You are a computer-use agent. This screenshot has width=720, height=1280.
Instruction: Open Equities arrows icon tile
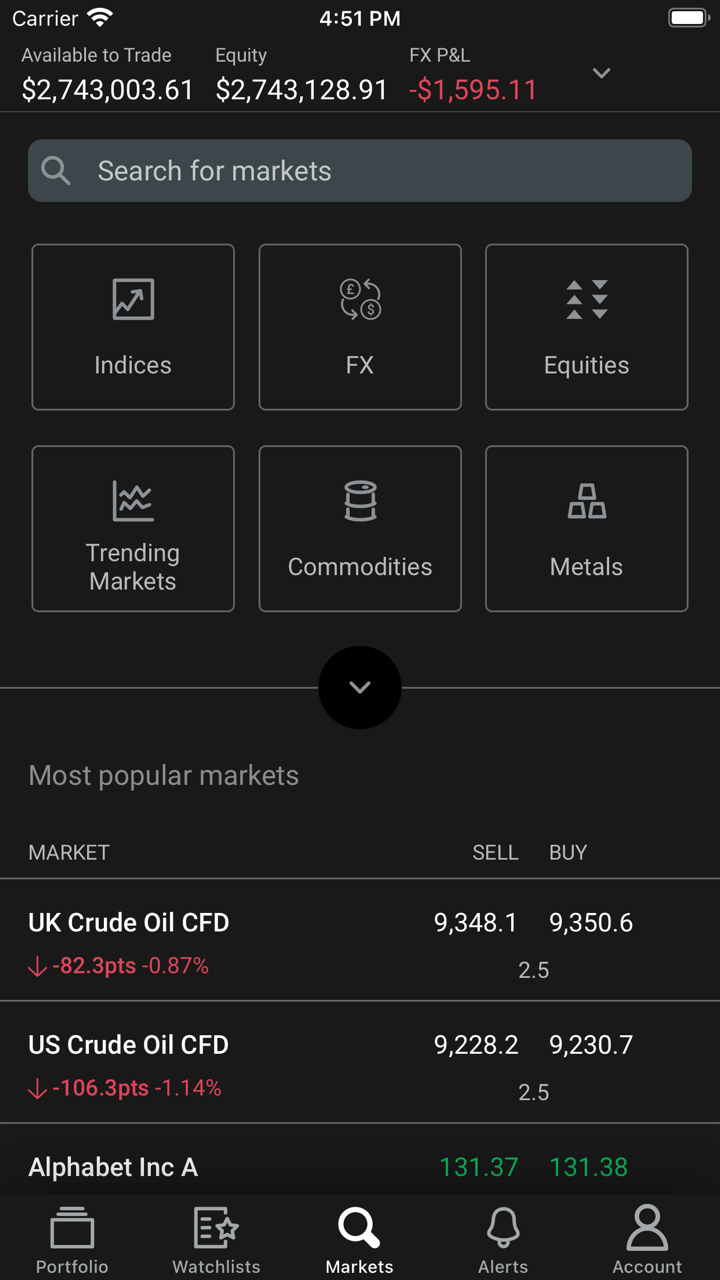coord(587,300)
